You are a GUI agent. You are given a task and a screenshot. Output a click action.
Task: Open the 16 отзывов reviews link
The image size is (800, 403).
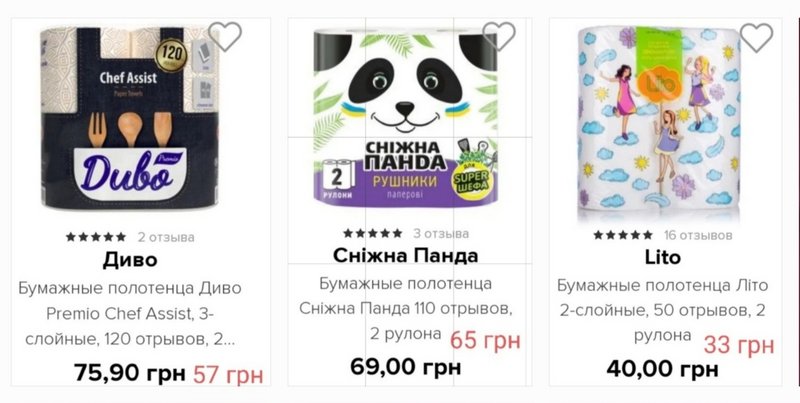pyautogui.click(x=698, y=235)
